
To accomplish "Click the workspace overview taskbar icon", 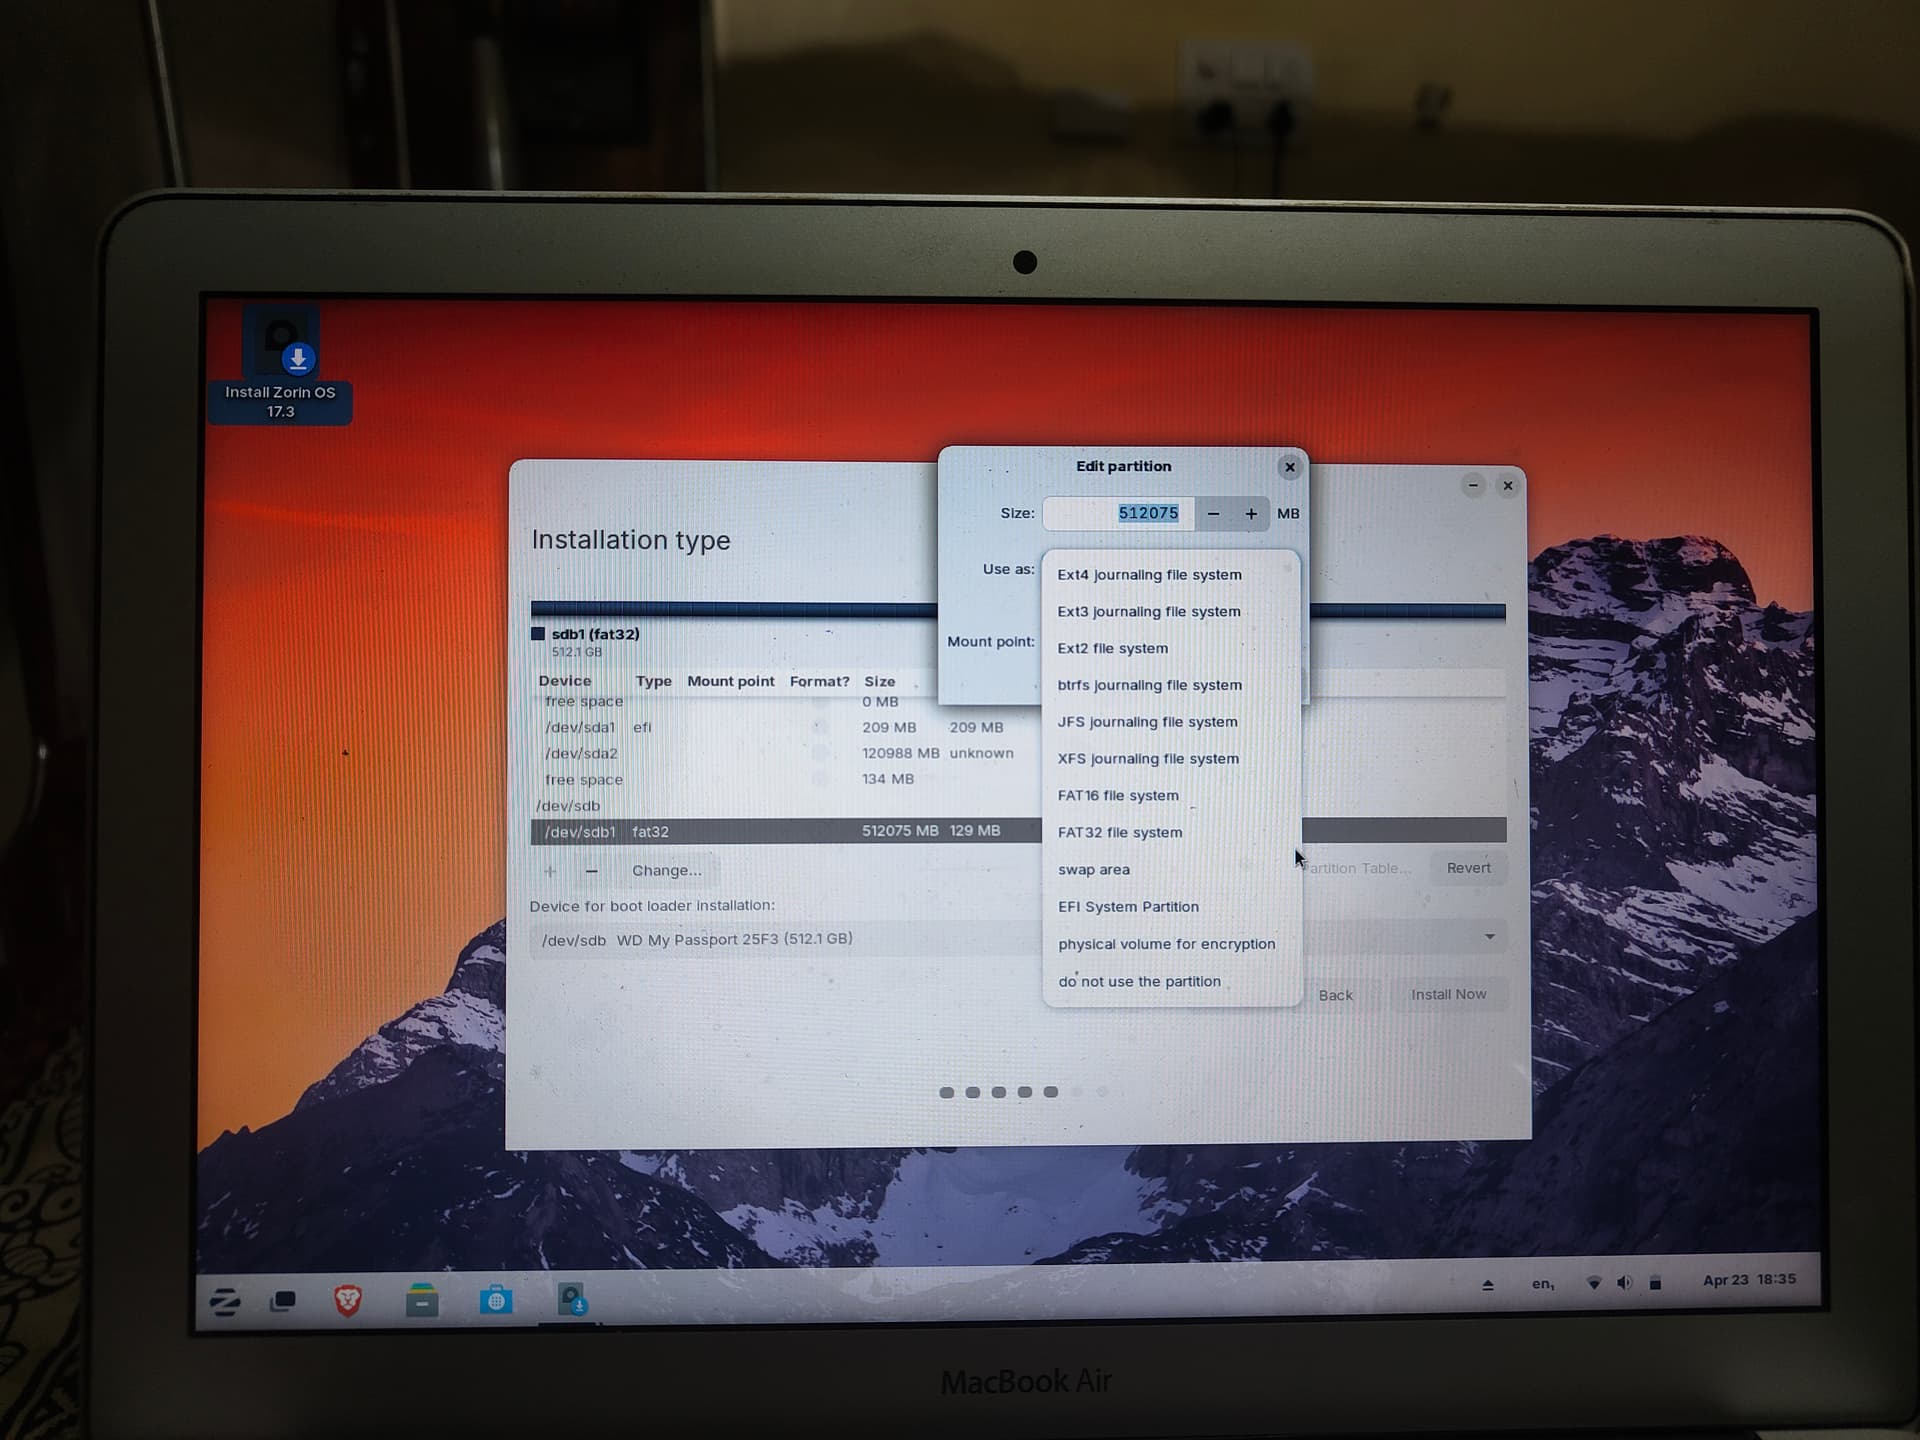I will click(284, 1301).
